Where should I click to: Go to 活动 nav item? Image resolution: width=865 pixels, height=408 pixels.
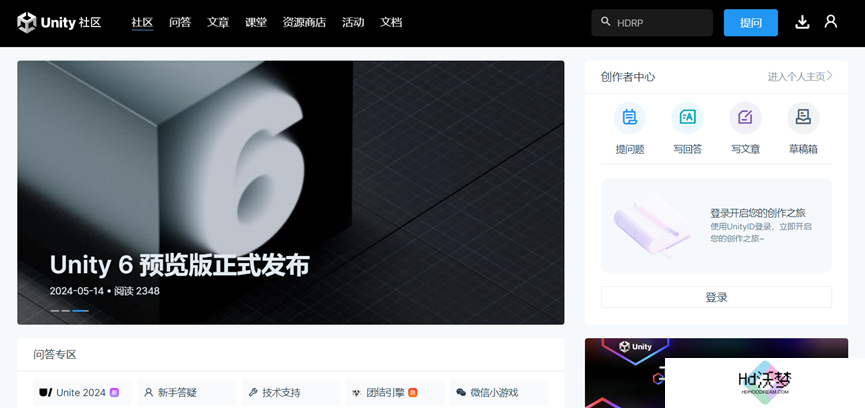pos(353,23)
